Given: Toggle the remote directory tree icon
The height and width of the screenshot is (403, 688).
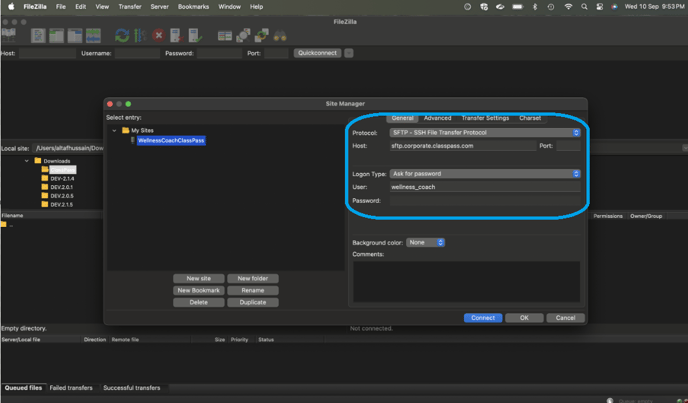Looking at the screenshot, I should click(x=75, y=36).
